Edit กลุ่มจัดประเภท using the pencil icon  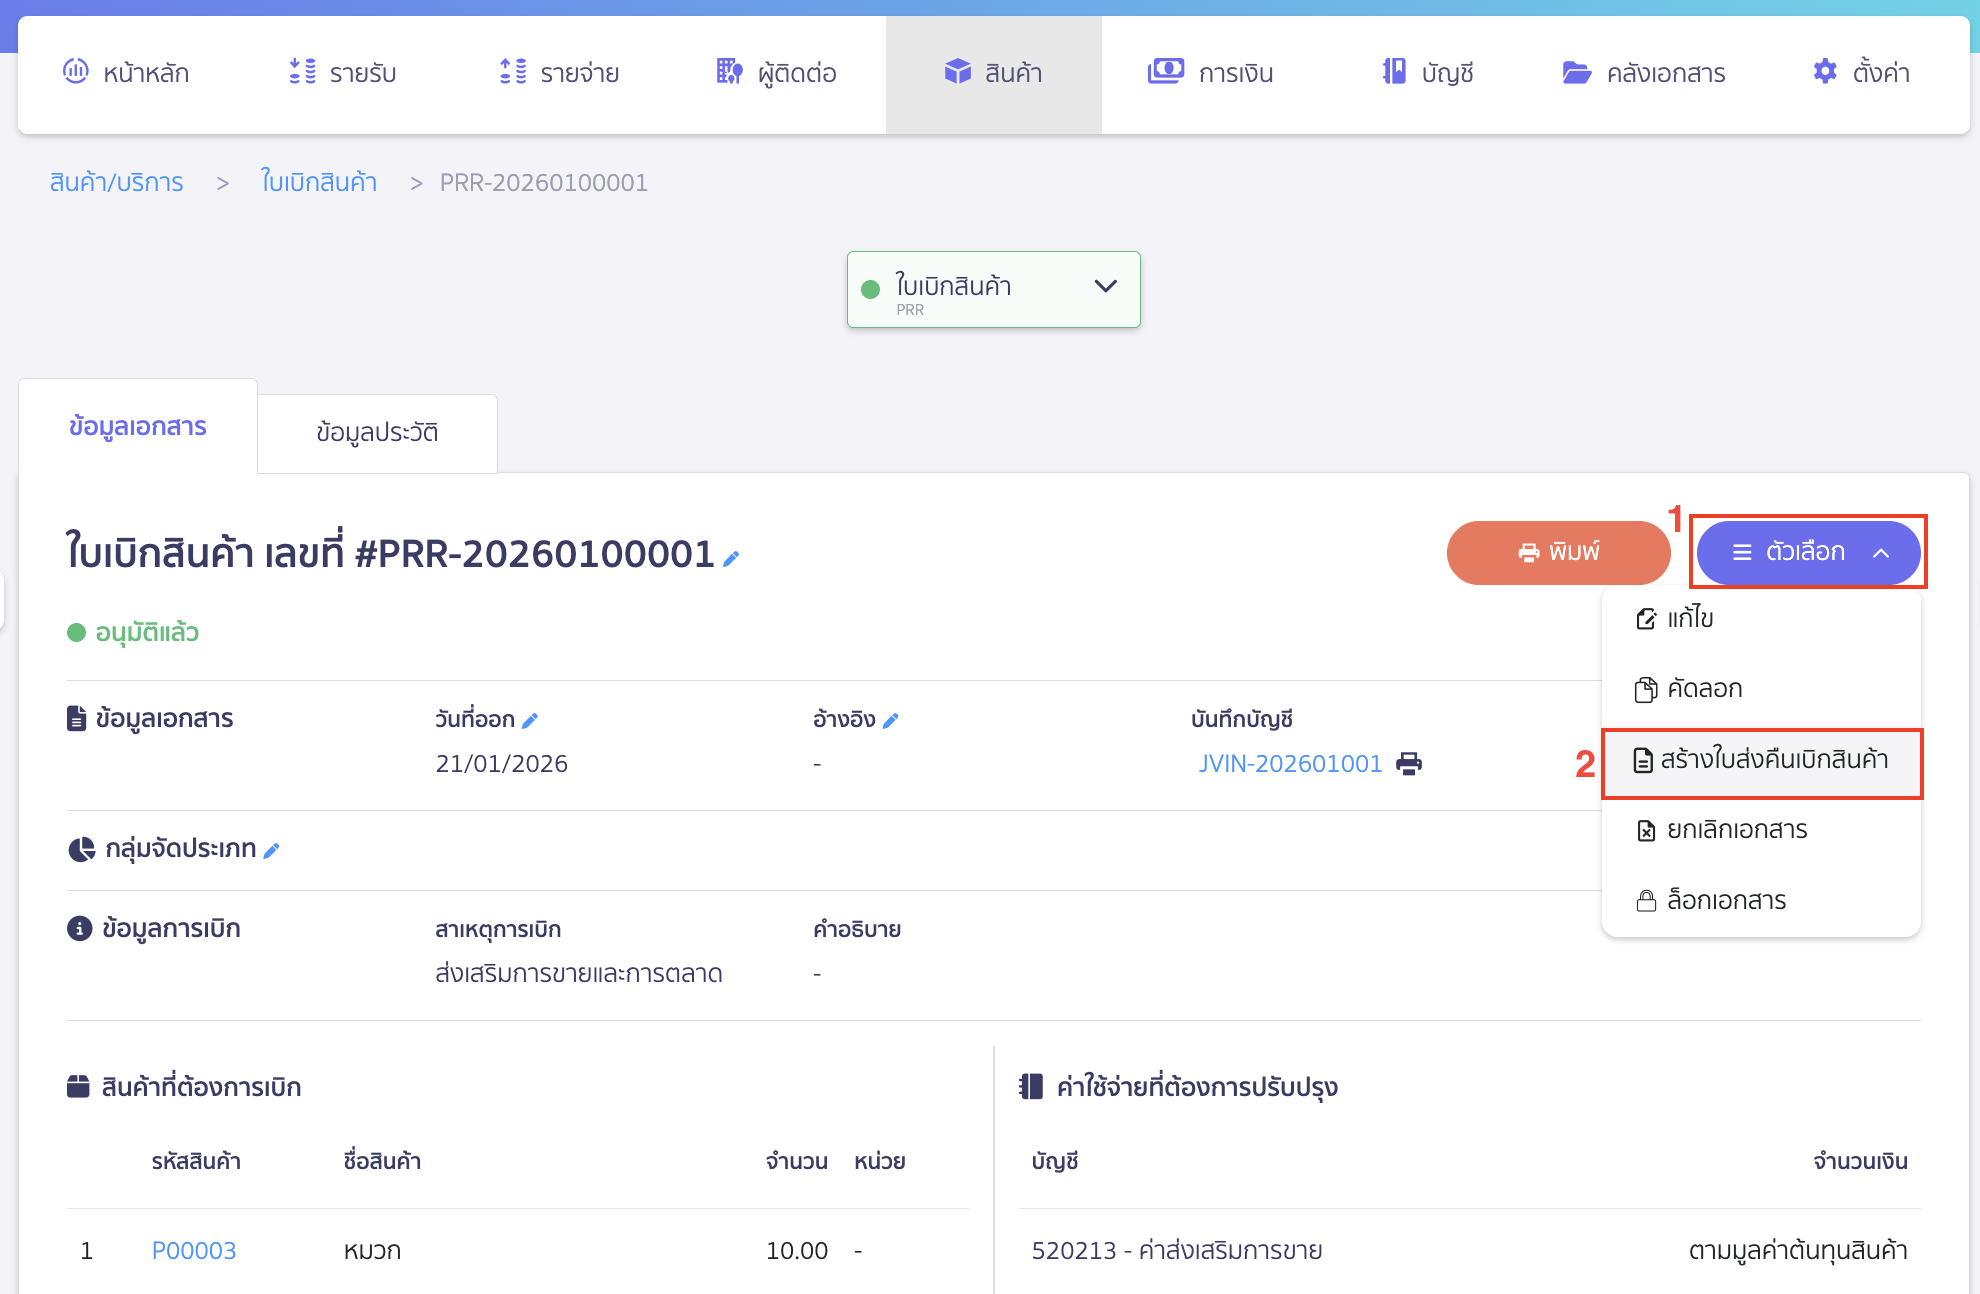[x=272, y=850]
